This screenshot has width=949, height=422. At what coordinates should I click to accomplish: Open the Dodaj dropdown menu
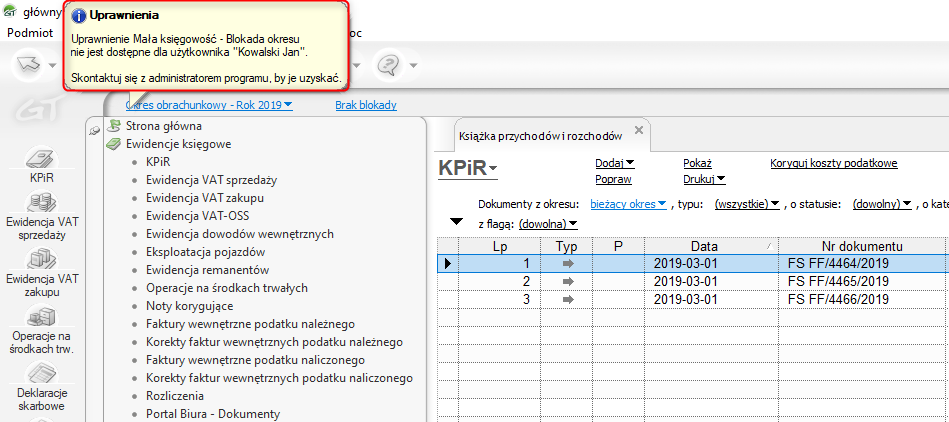click(x=615, y=163)
